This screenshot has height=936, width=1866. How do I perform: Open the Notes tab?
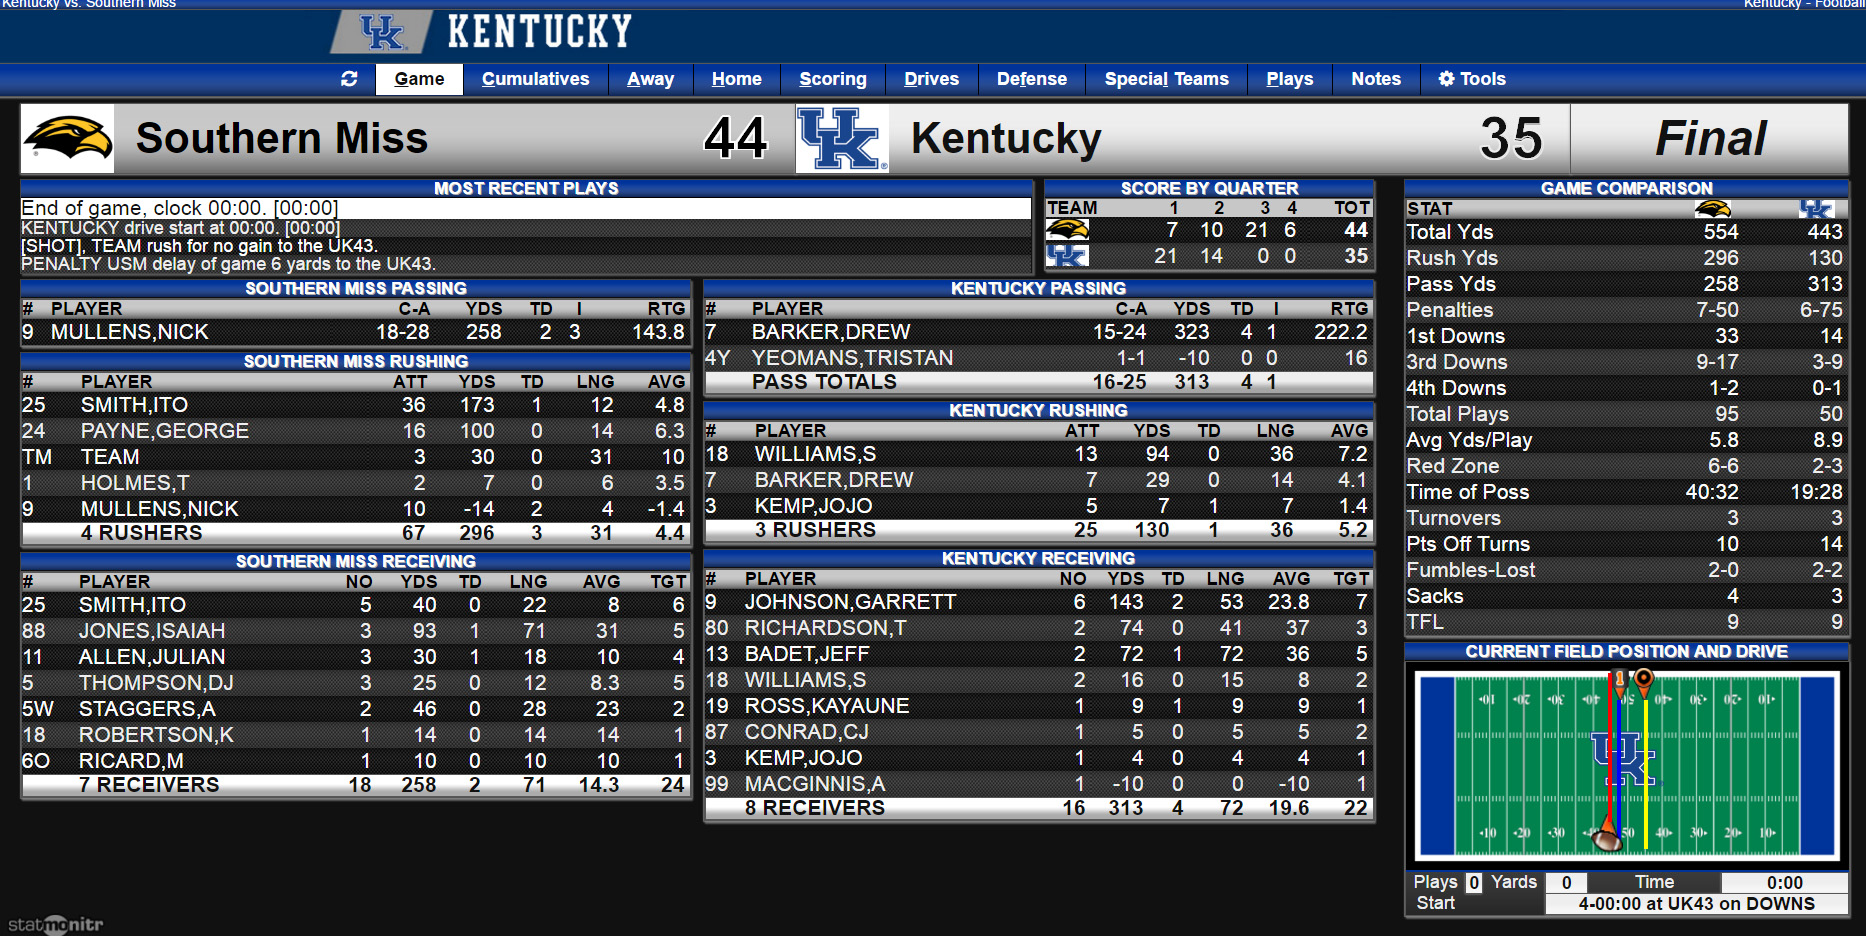click(x=1375, y=79)
